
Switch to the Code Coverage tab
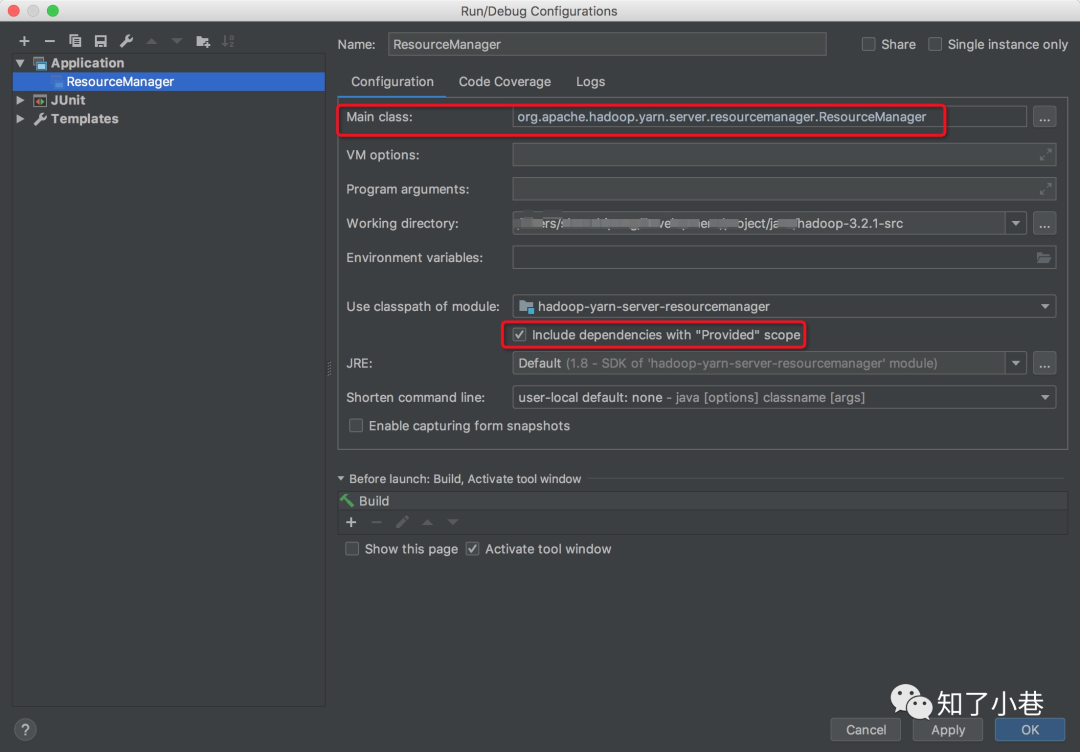point(504,81)
